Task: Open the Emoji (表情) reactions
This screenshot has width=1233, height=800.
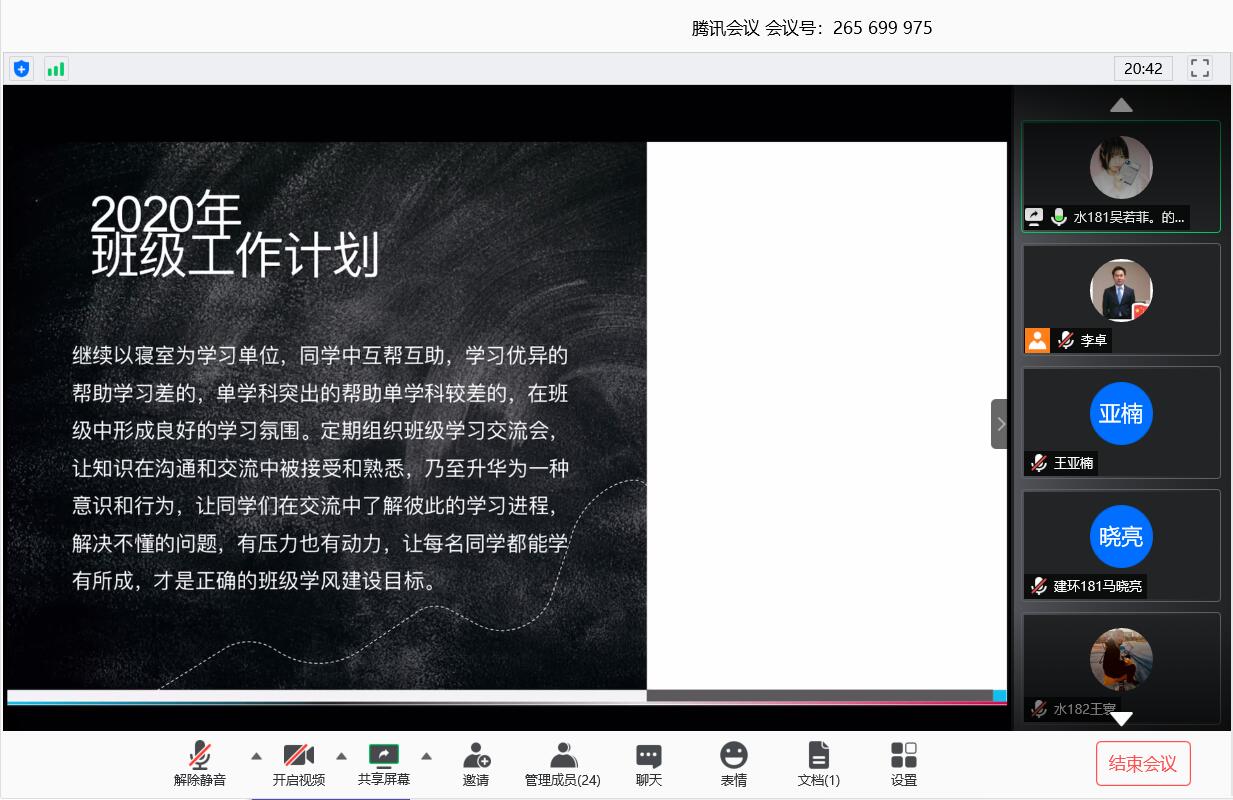Action: [x=734, y=764]
